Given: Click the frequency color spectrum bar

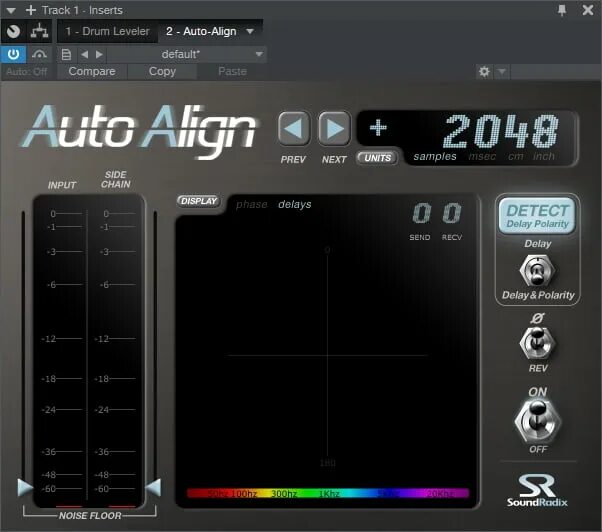Looking at the screenshot, I should 328,493.
